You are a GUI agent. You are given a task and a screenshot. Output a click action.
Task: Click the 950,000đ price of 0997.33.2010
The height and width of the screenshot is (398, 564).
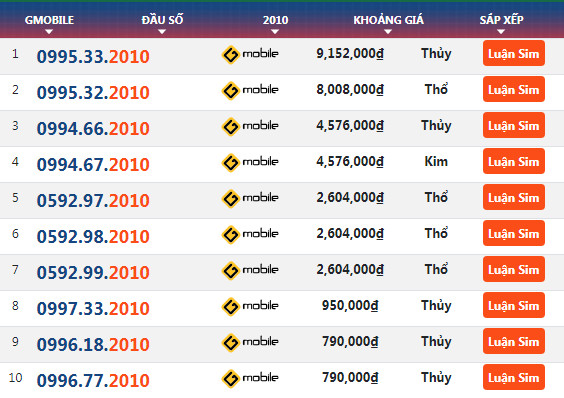tap(350, 306)
